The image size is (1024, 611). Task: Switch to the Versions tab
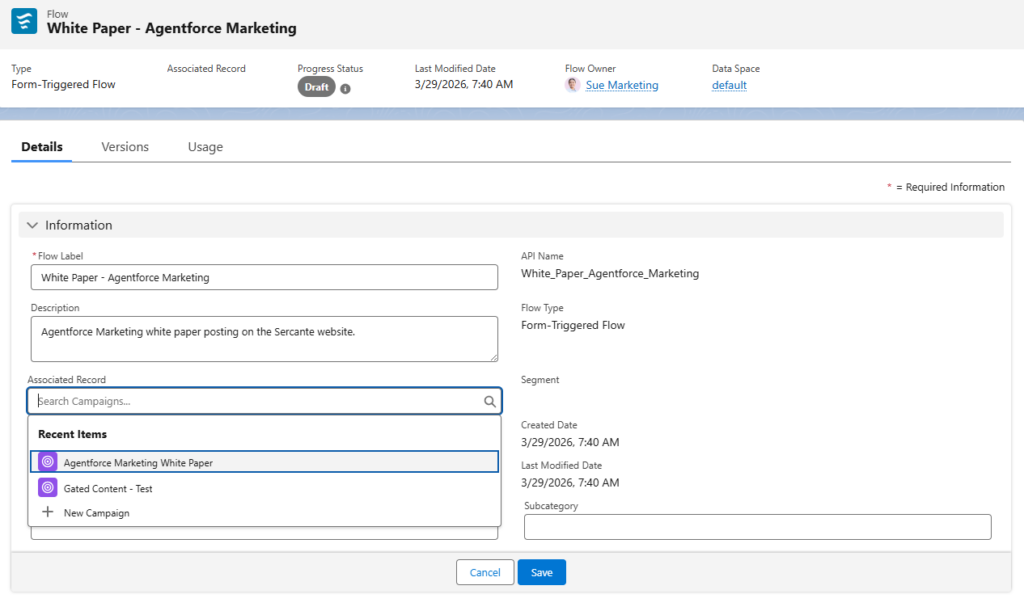coord(124,146)
